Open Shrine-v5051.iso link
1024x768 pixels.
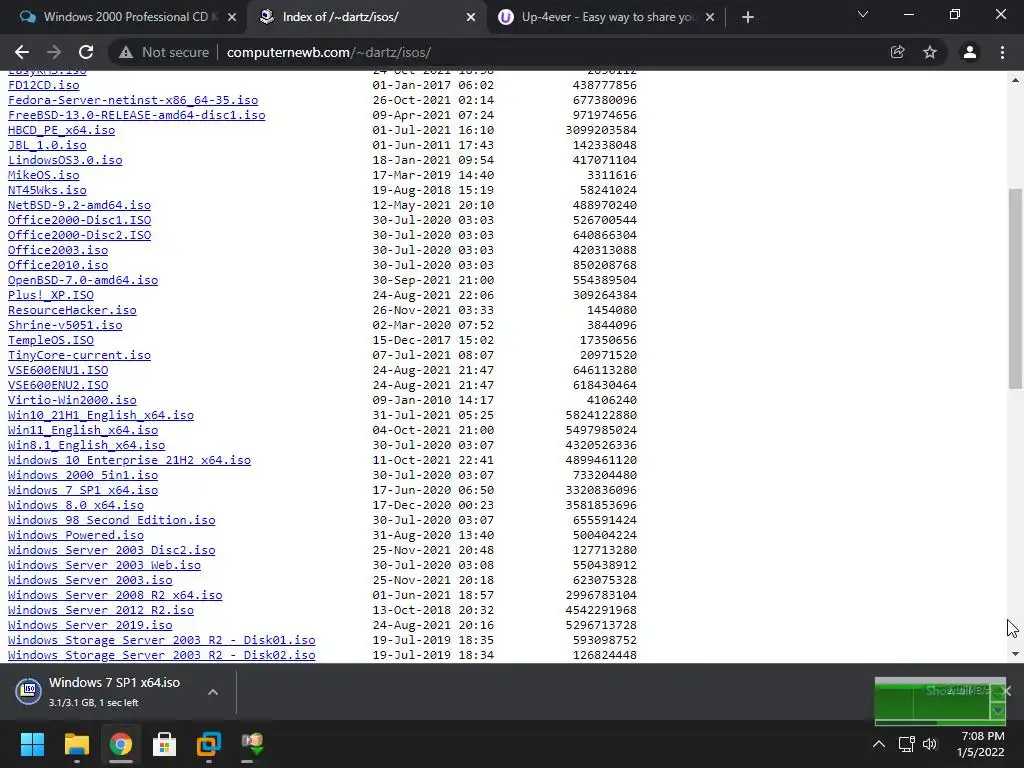(x=65, y=325)
